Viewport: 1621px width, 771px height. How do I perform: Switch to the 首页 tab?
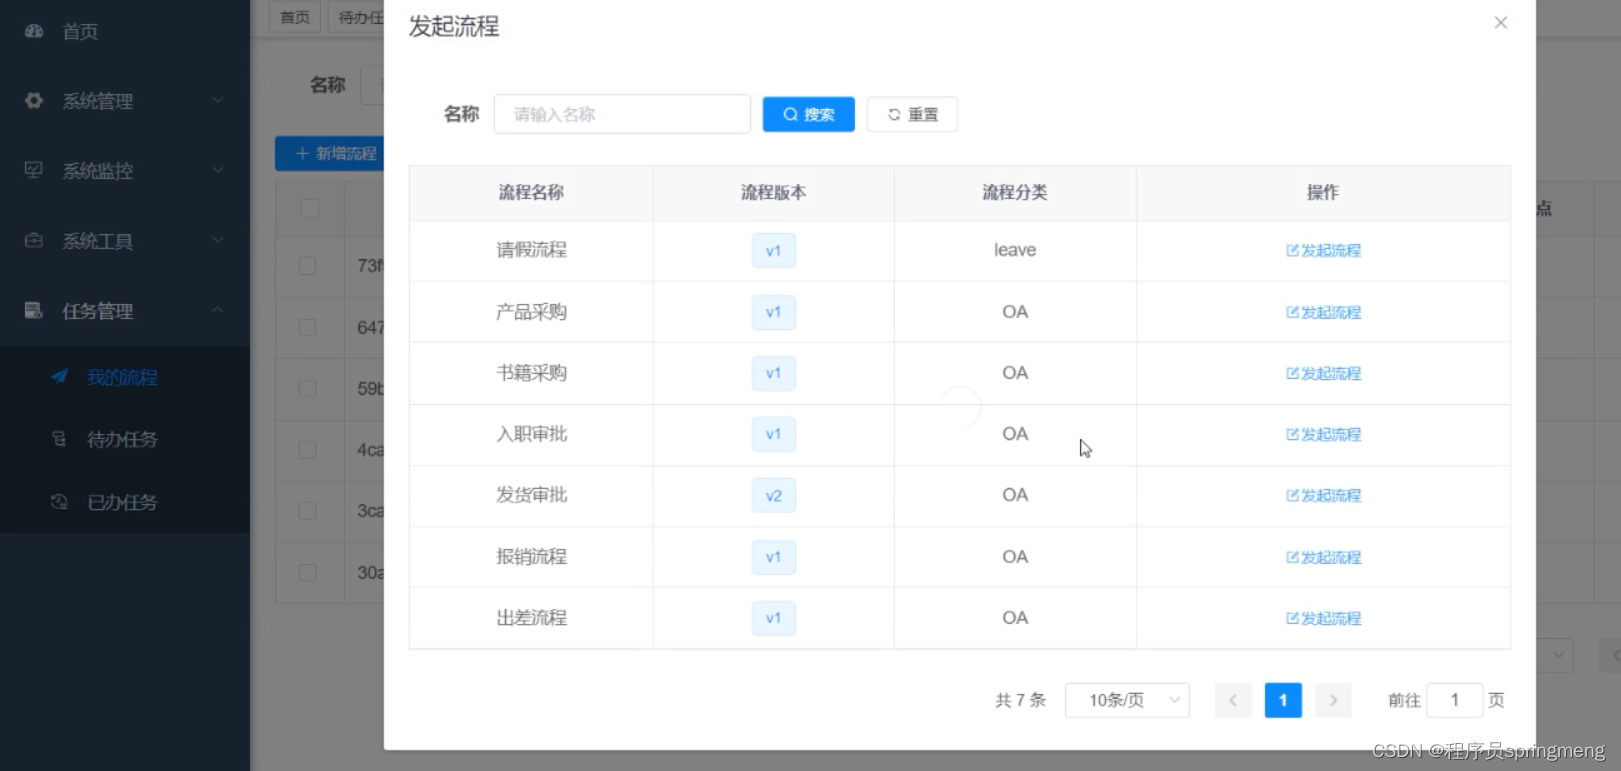point(294,17)
